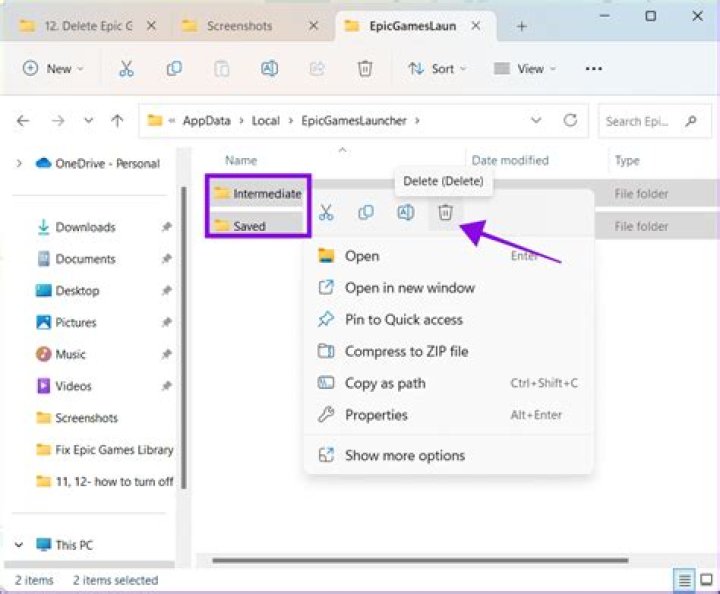Click the Share icon in the top toolbar
The image size is (720, 594).
coord(317,69)
